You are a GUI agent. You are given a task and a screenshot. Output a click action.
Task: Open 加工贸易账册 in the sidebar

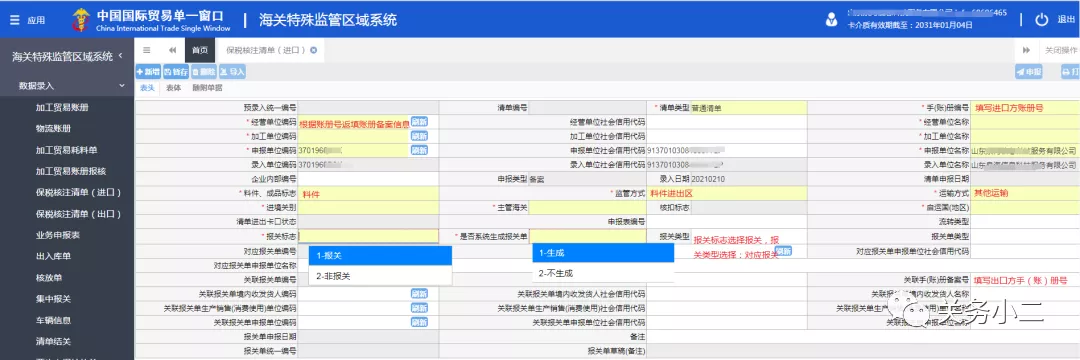pyautogui.click(x=62, y=107)
